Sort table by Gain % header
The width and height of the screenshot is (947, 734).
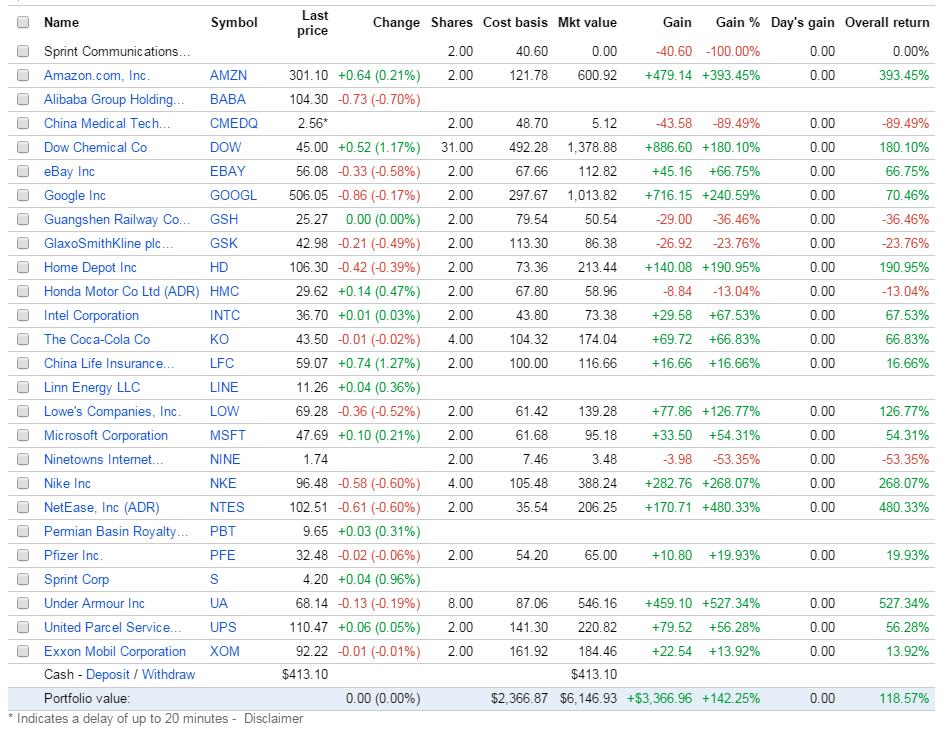737,22
